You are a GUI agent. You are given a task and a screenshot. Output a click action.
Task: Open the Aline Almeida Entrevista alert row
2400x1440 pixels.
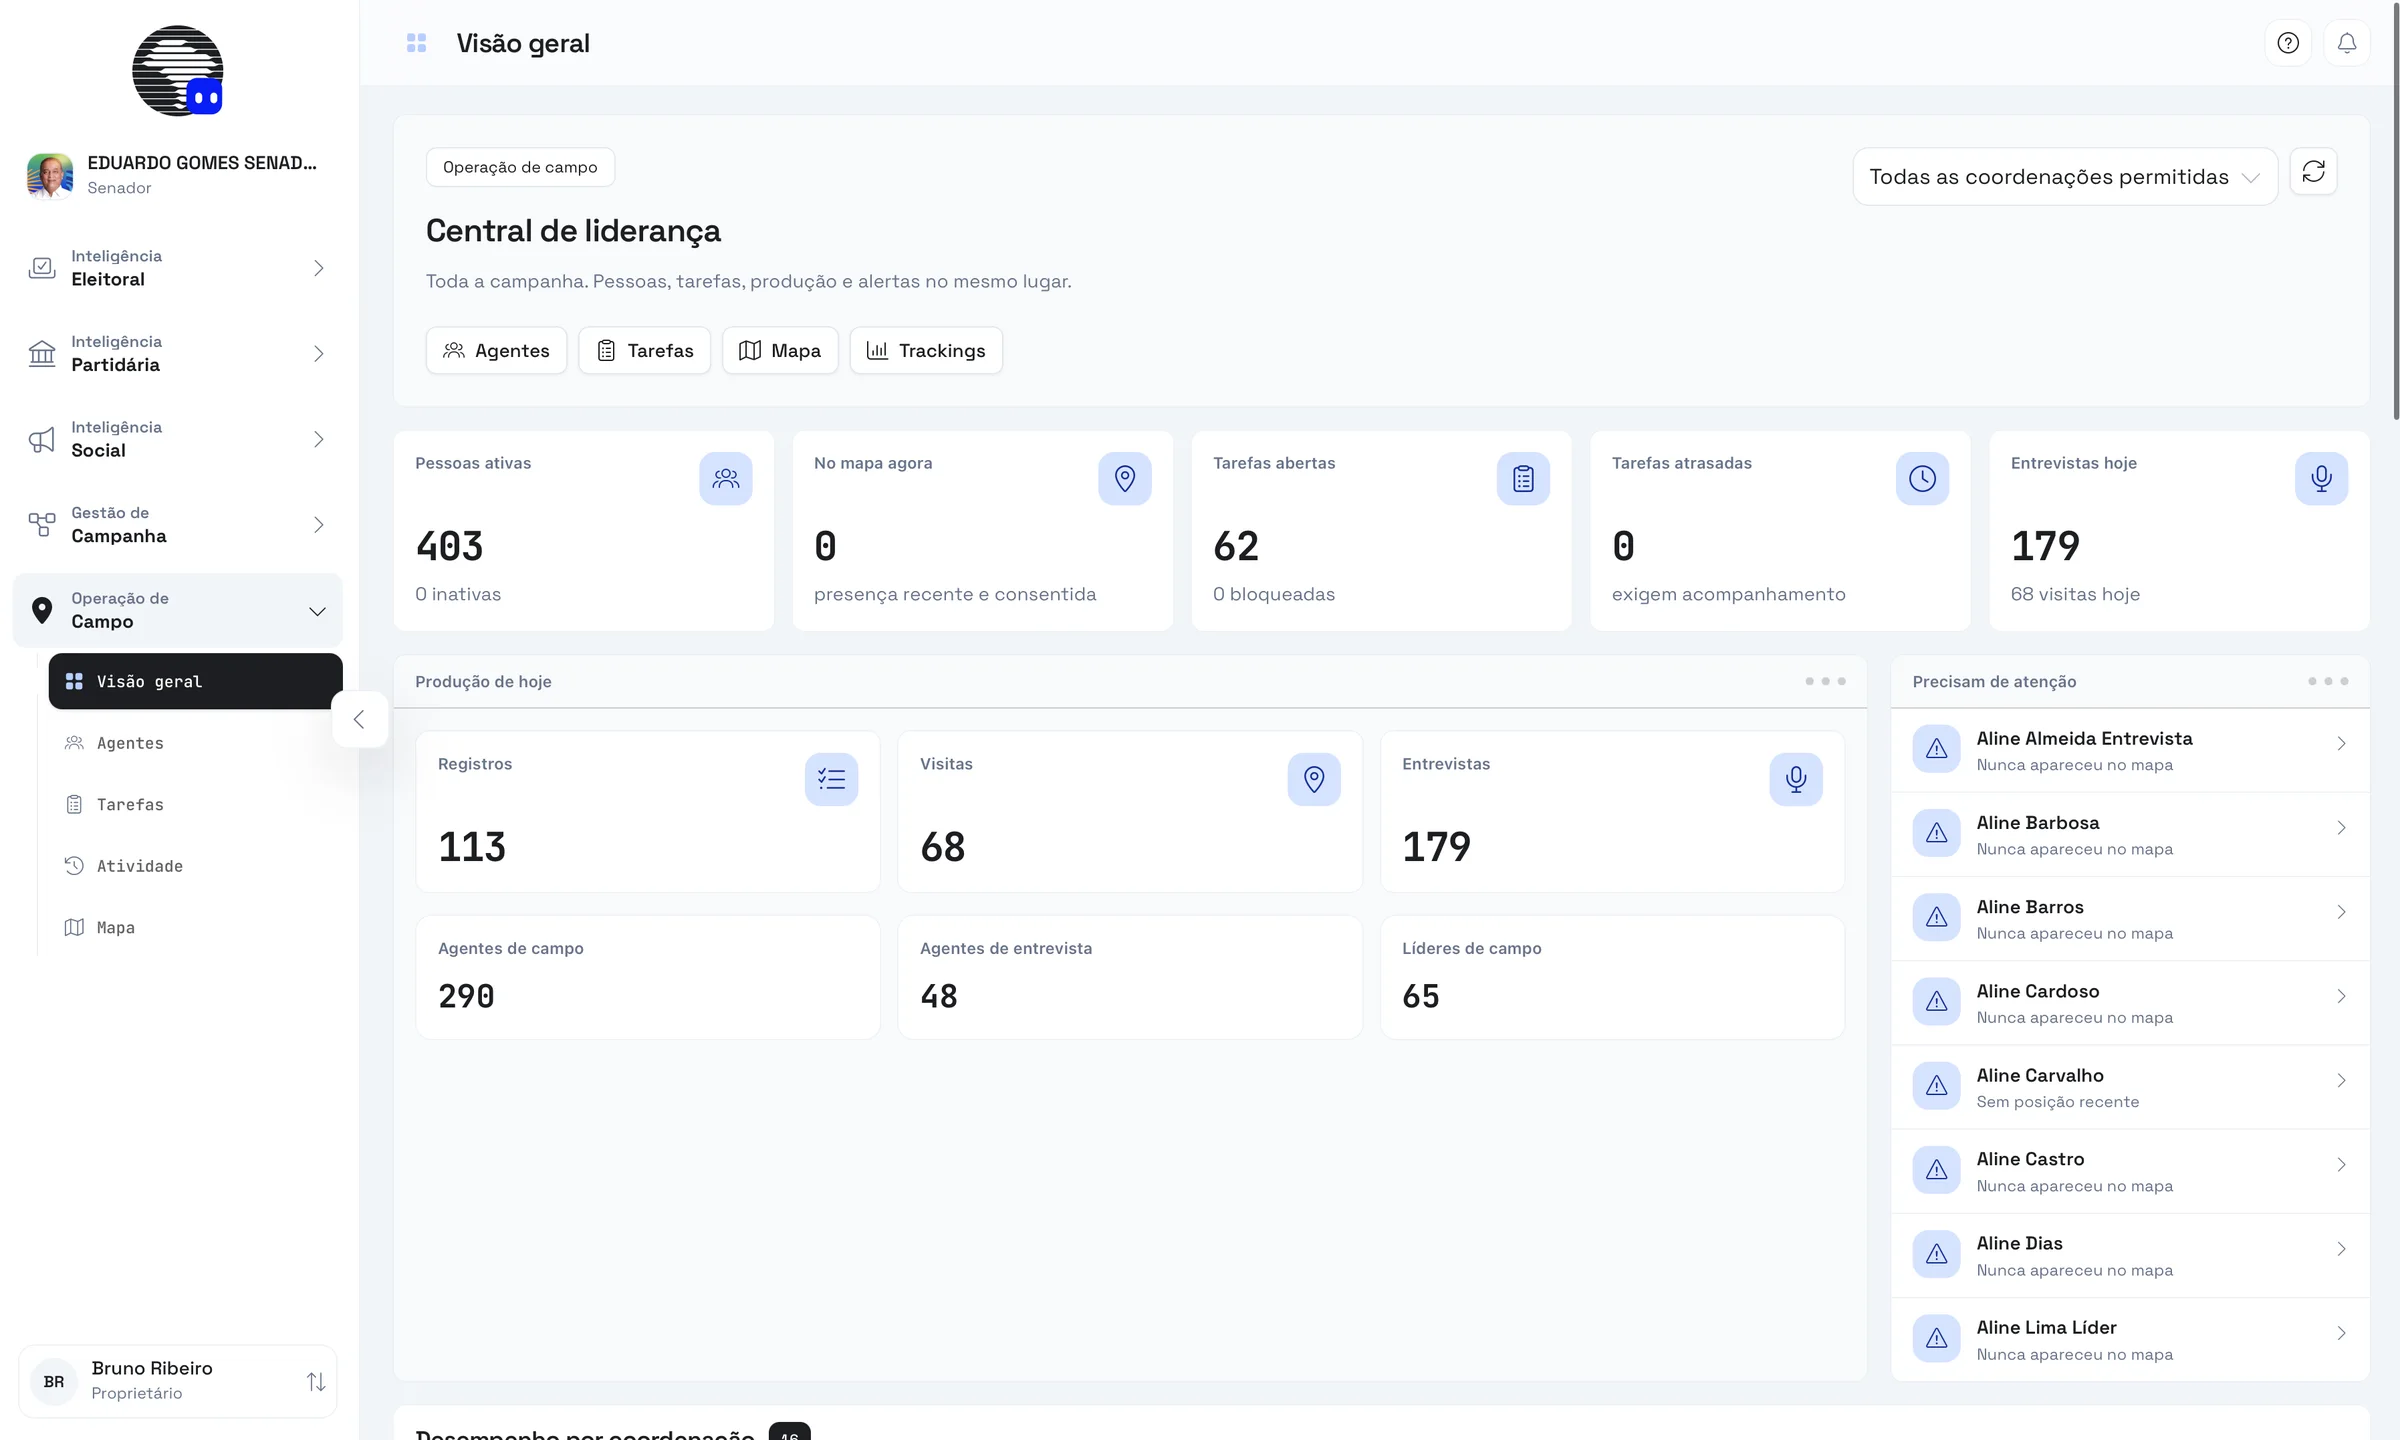pos(2130,750)
